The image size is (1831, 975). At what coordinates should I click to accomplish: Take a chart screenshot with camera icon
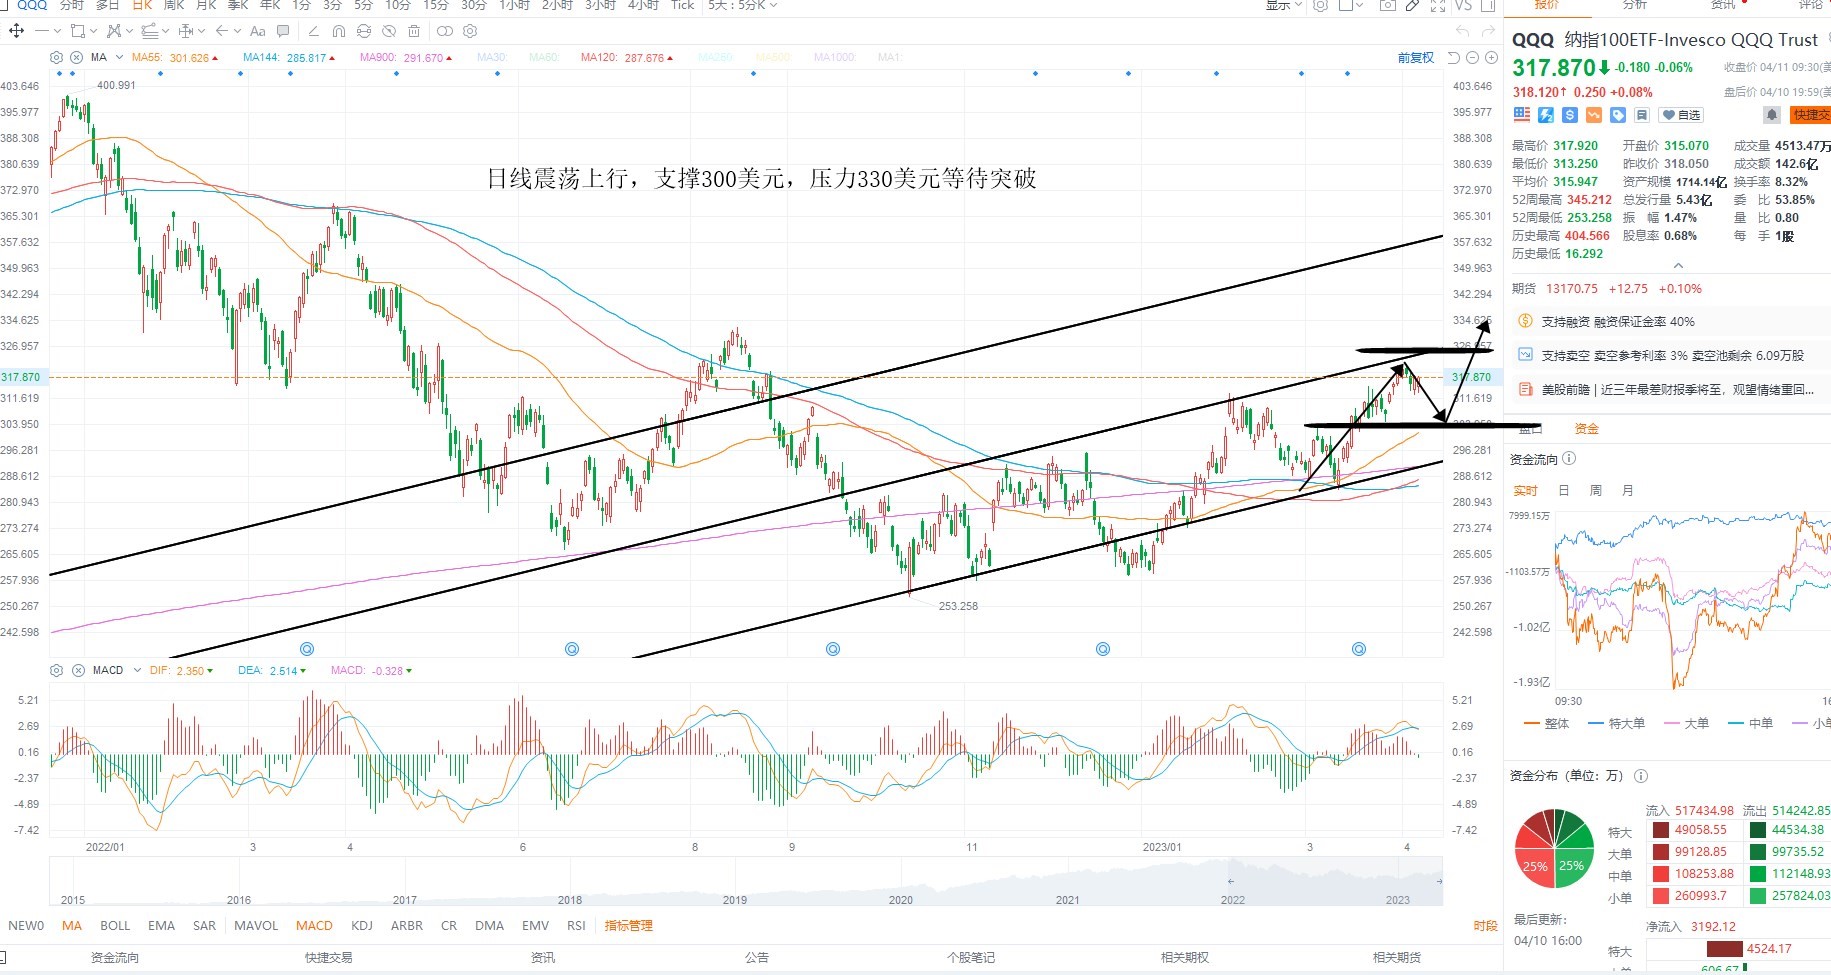[x=1388, y=5]
